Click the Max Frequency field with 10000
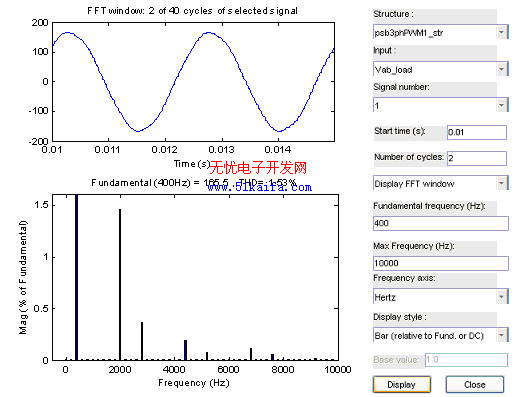Viewport: 520px width, 397px height. click(441, 263)
